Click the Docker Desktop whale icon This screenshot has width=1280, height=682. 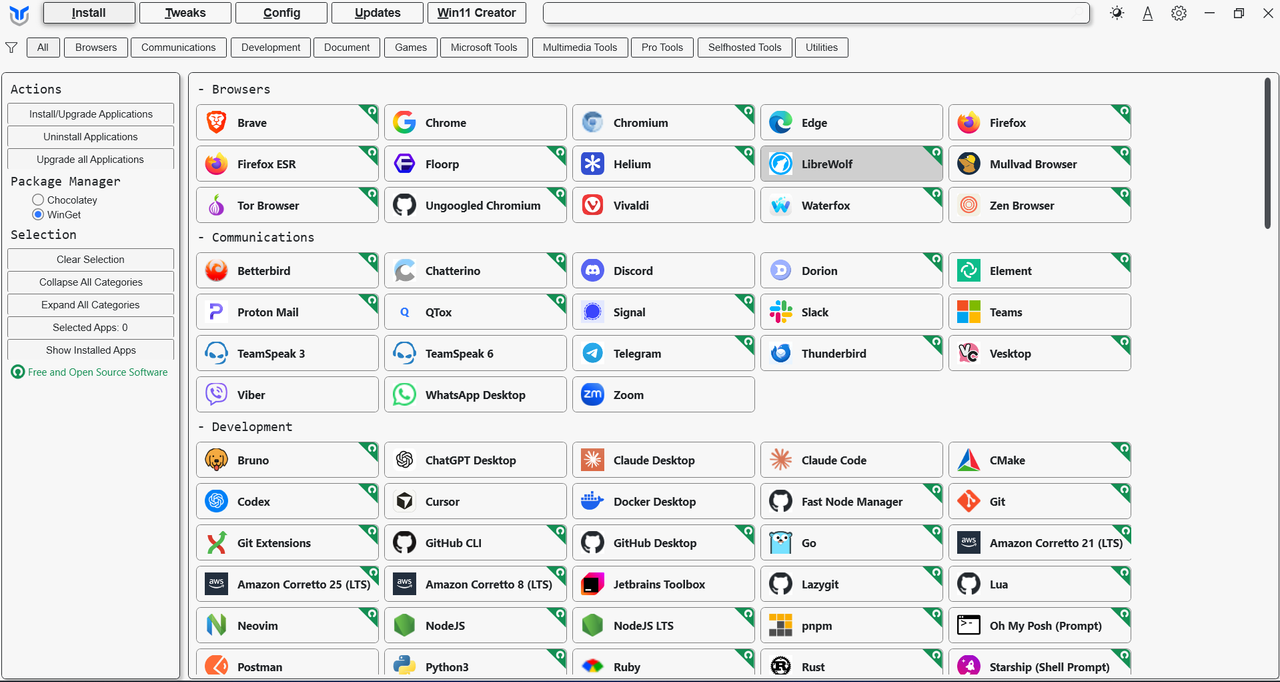[x=592, y=502]
